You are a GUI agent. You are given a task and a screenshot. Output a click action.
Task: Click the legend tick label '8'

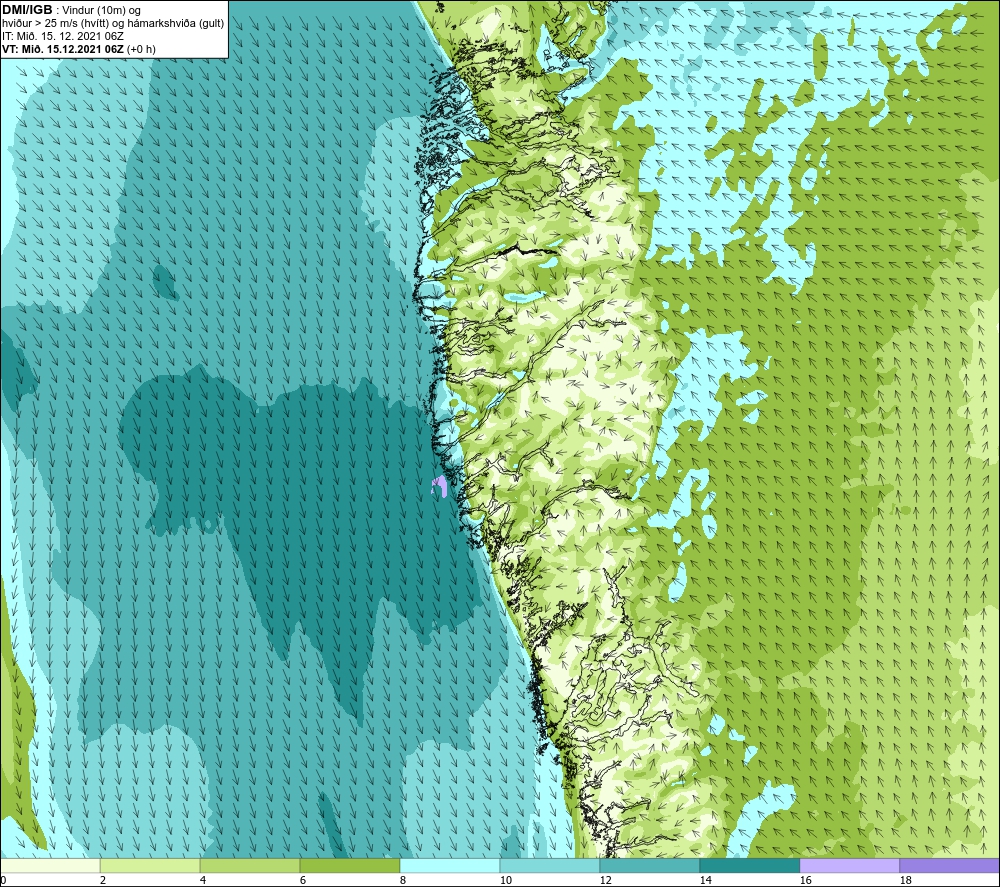click(x=403, y=880)
